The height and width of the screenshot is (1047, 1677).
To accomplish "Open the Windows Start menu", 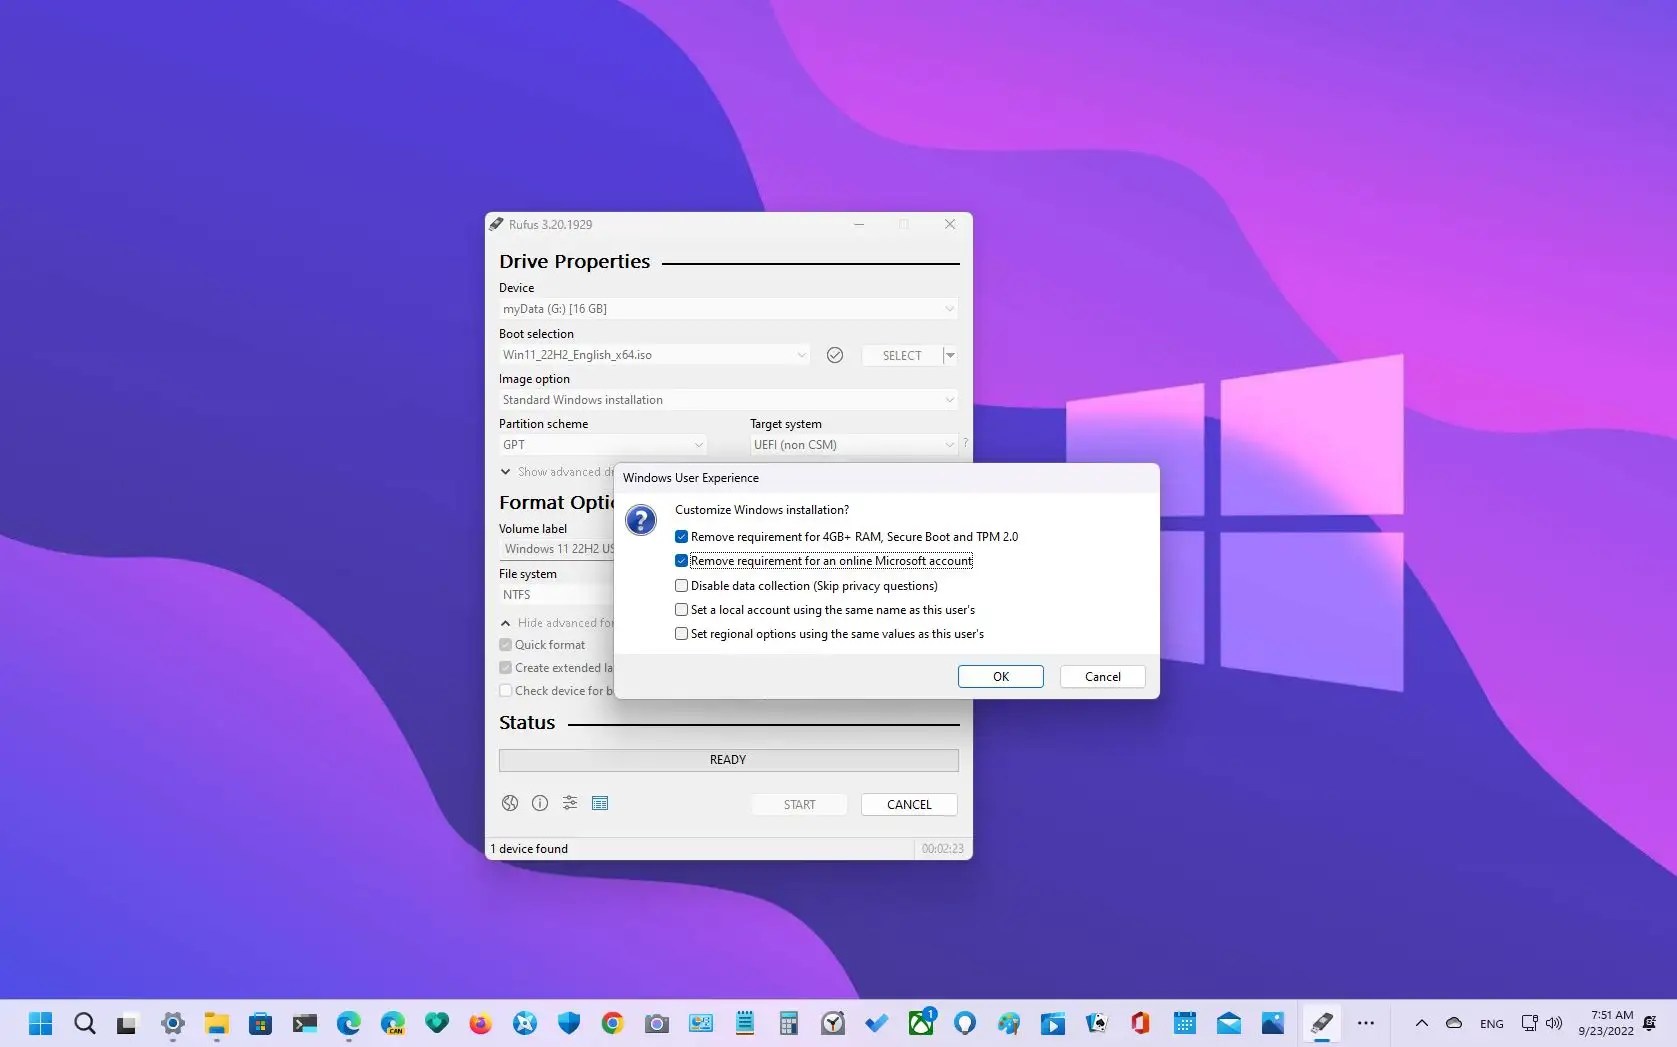I will [40, 1023].
